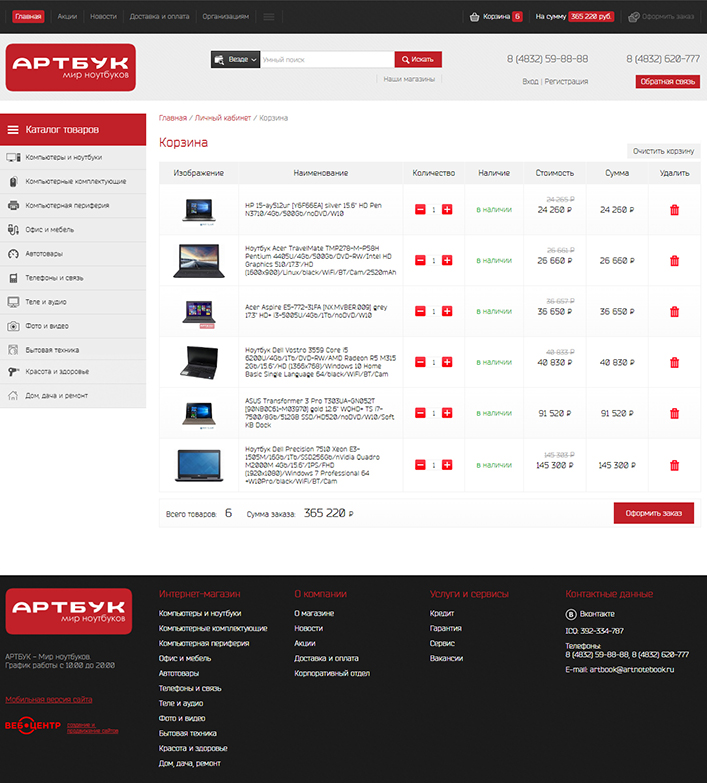
Task: Click the VKontakte icon in footer
Action: coord(571,613)
